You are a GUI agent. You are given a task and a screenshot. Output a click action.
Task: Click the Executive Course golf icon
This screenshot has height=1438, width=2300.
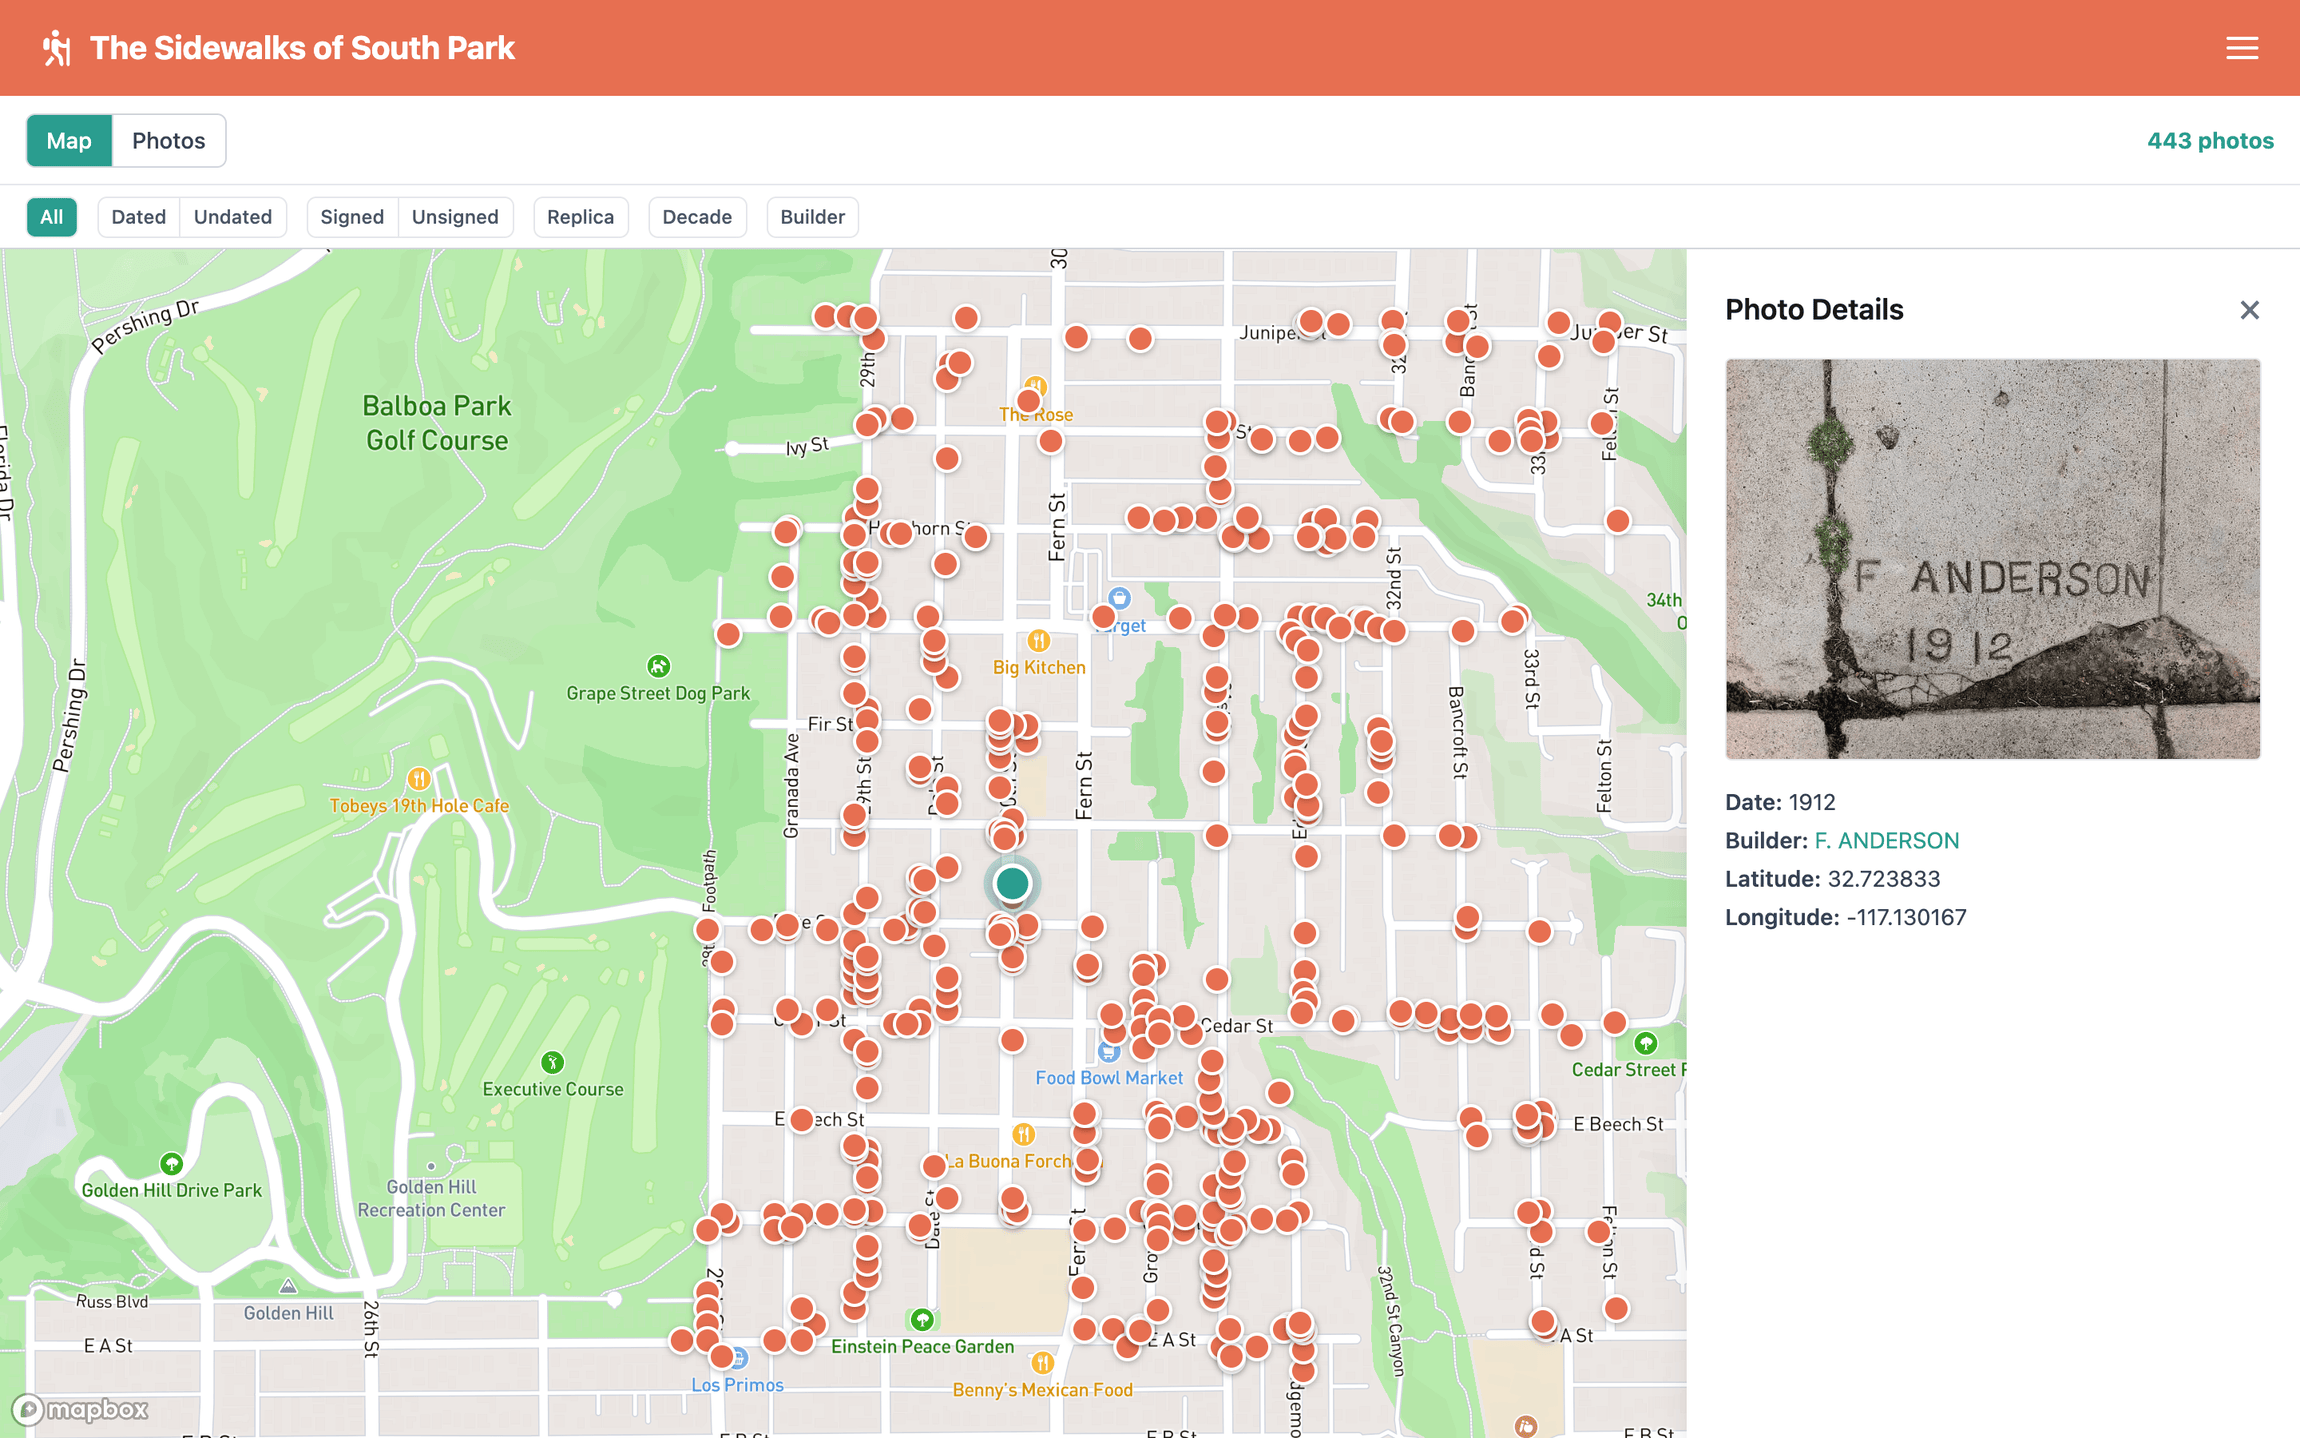click(x=552, y=1062)
